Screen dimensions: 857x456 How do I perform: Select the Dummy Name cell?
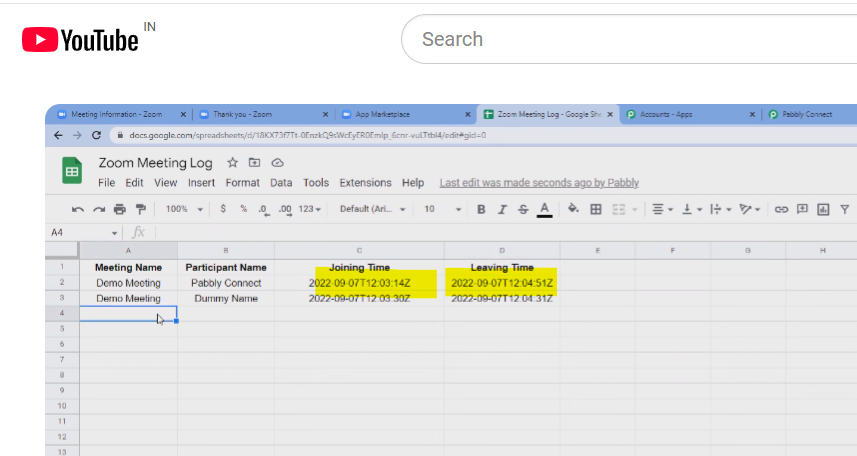(x=226, y=299)
